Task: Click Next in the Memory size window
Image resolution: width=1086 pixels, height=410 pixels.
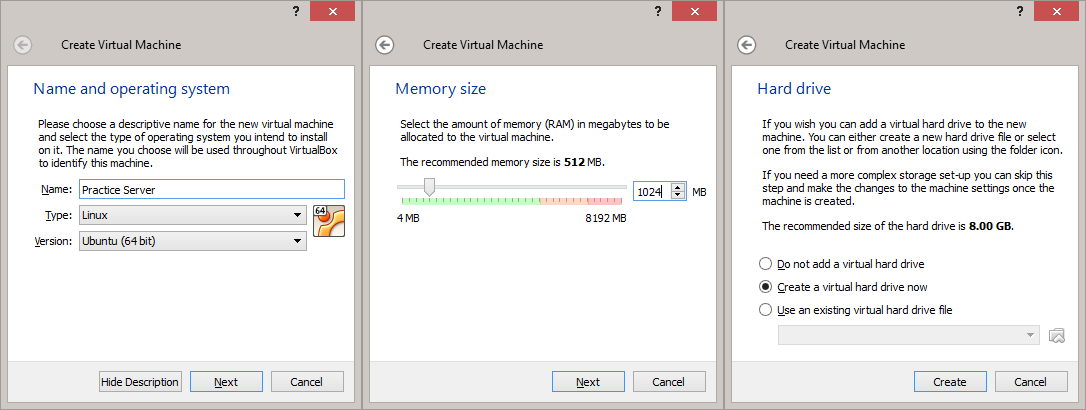Action: [588, 382]
